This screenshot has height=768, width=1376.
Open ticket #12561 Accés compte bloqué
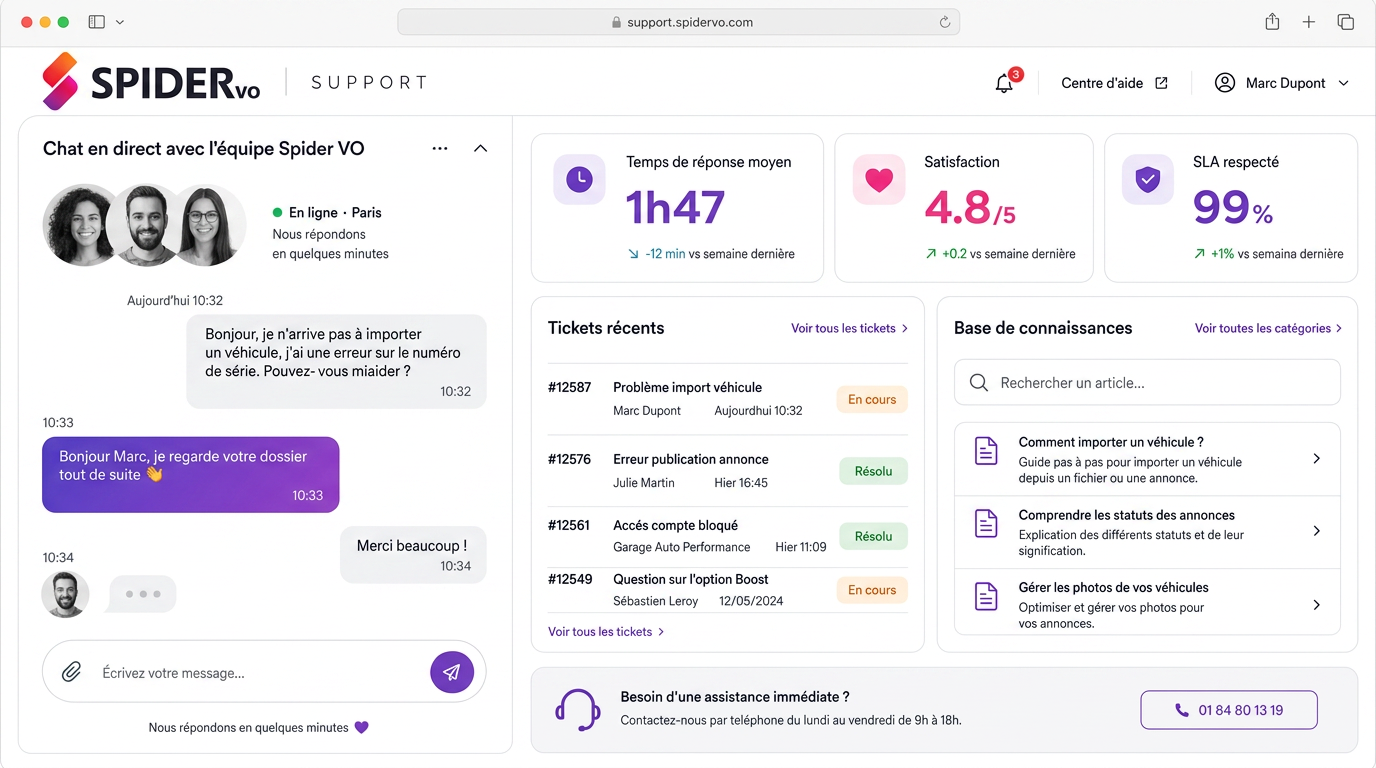pyautogui.click(x=728, y=536)
